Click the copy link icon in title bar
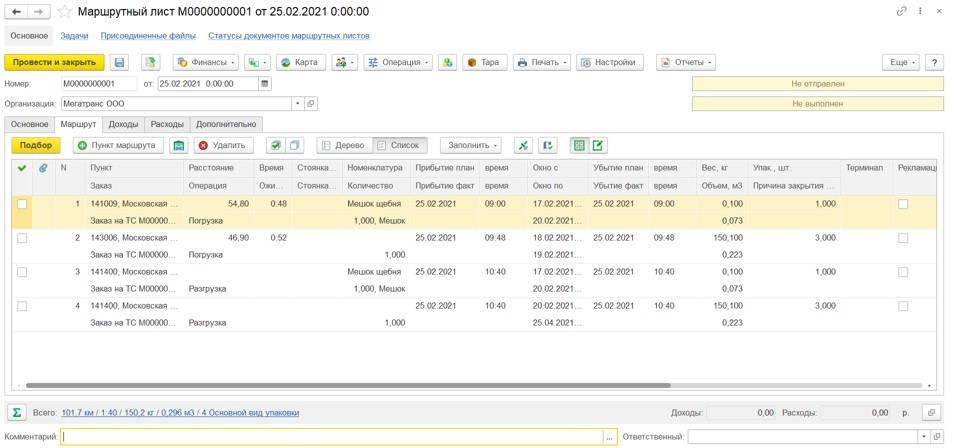Screen dimensions: 957x448 click(902, 12)
